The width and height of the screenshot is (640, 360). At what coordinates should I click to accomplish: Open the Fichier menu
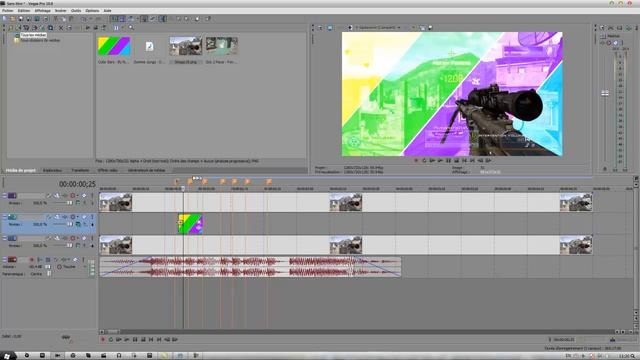pos(8,11)
